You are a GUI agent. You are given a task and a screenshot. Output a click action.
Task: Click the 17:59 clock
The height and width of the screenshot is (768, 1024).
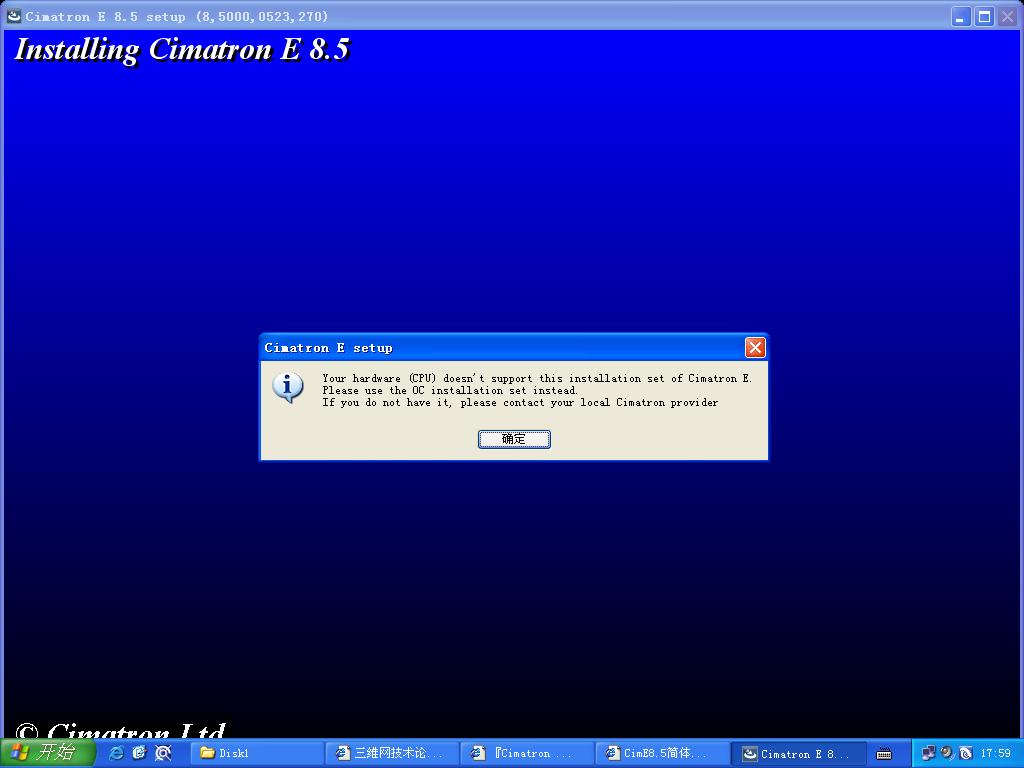coord(995,753)
